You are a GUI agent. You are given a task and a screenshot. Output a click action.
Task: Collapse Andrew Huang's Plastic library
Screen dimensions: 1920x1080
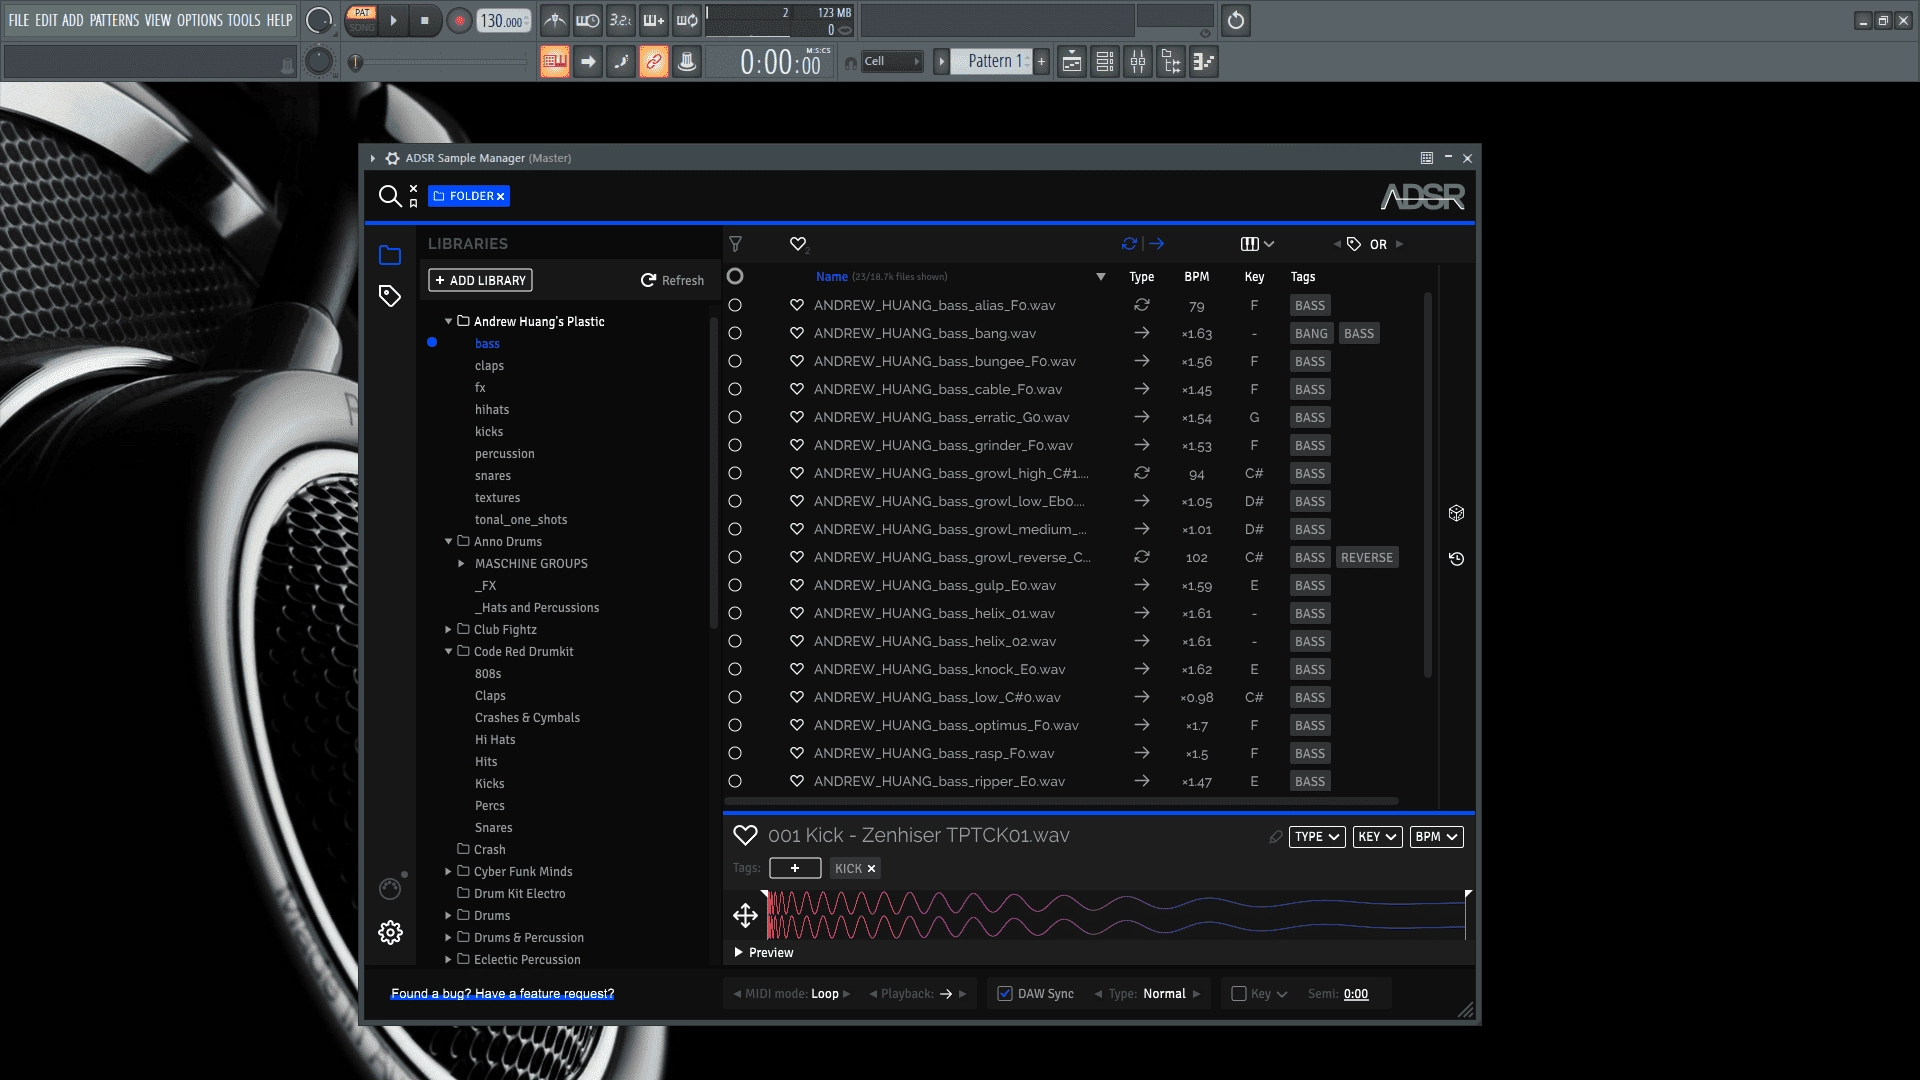(x=448, y=321)
